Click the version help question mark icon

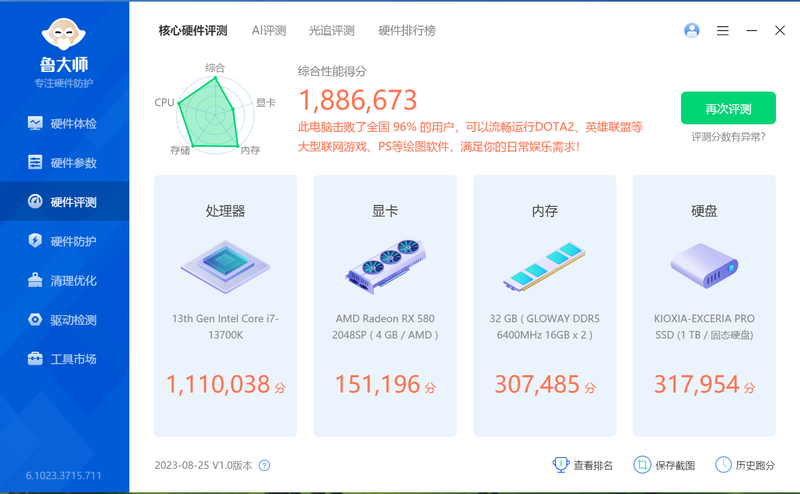(264, 465)
